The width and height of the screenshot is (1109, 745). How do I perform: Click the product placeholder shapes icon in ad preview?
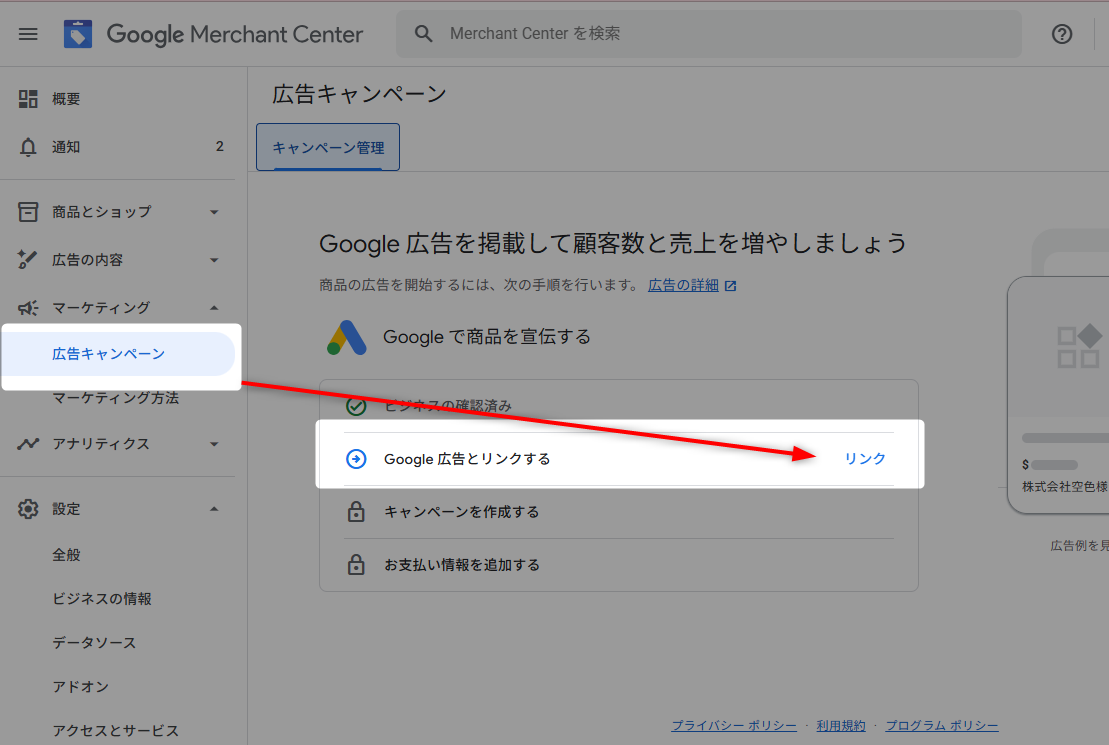pos(1079,346)
